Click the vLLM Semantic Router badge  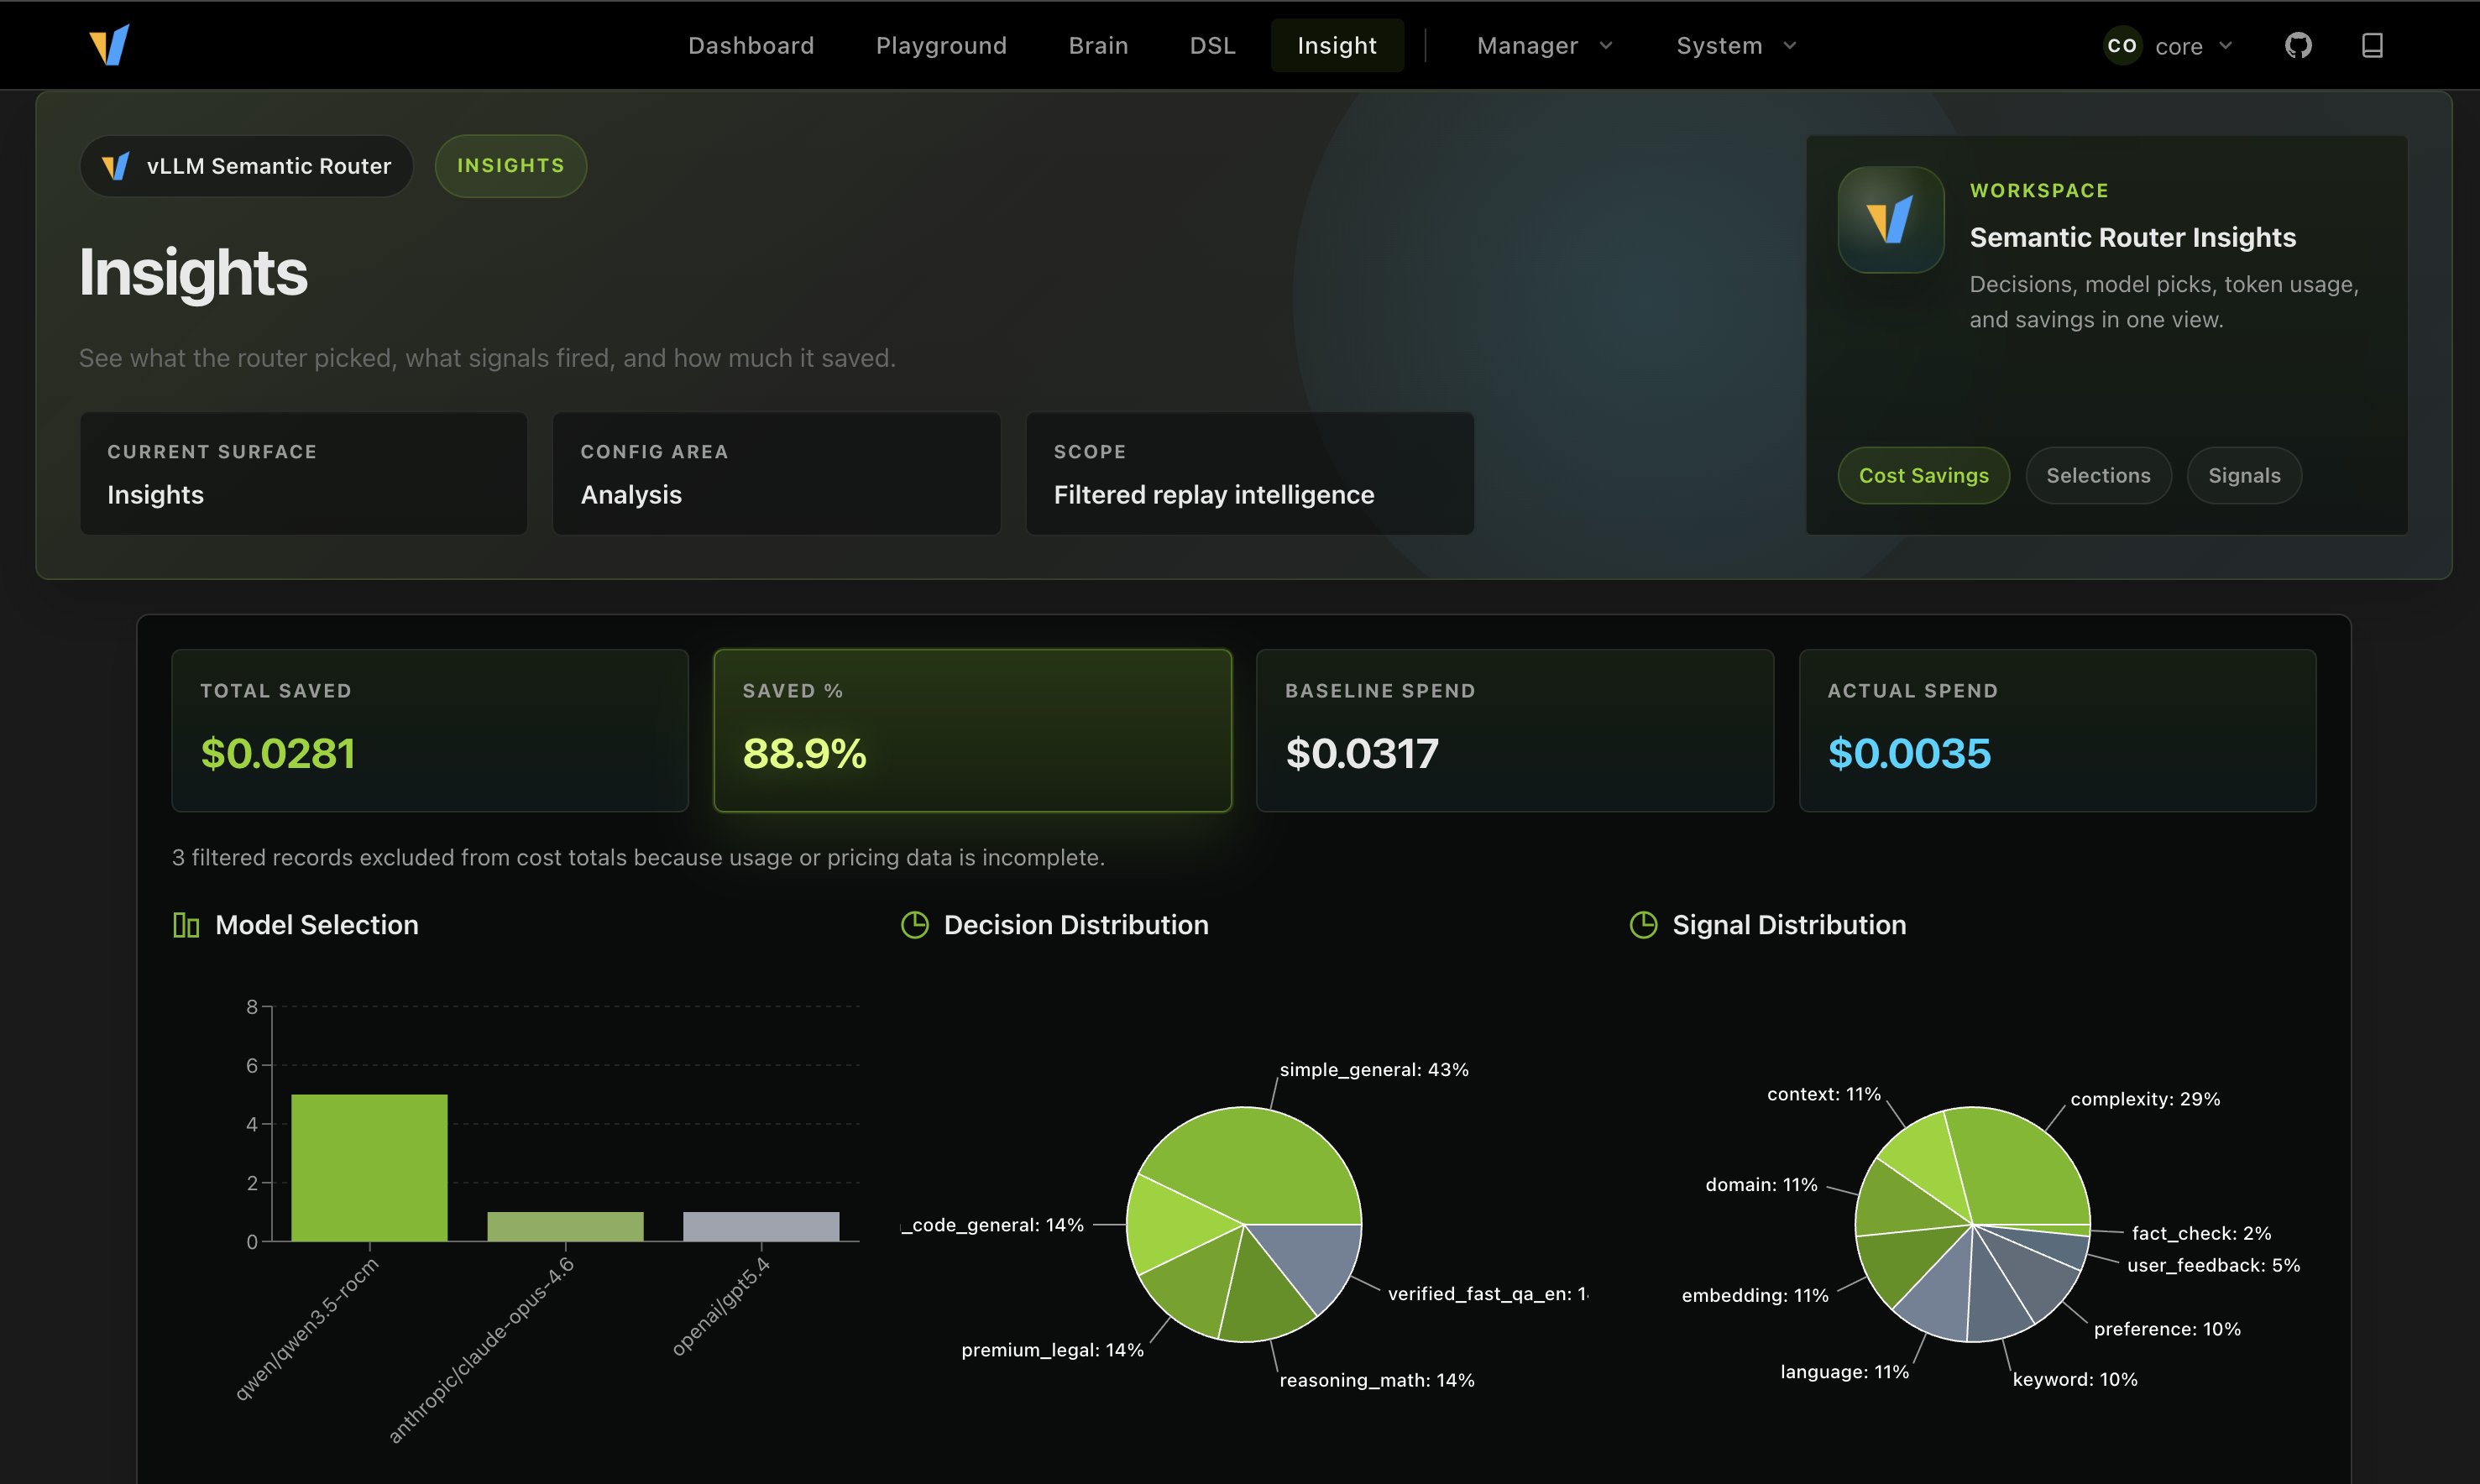click(246, 166)
